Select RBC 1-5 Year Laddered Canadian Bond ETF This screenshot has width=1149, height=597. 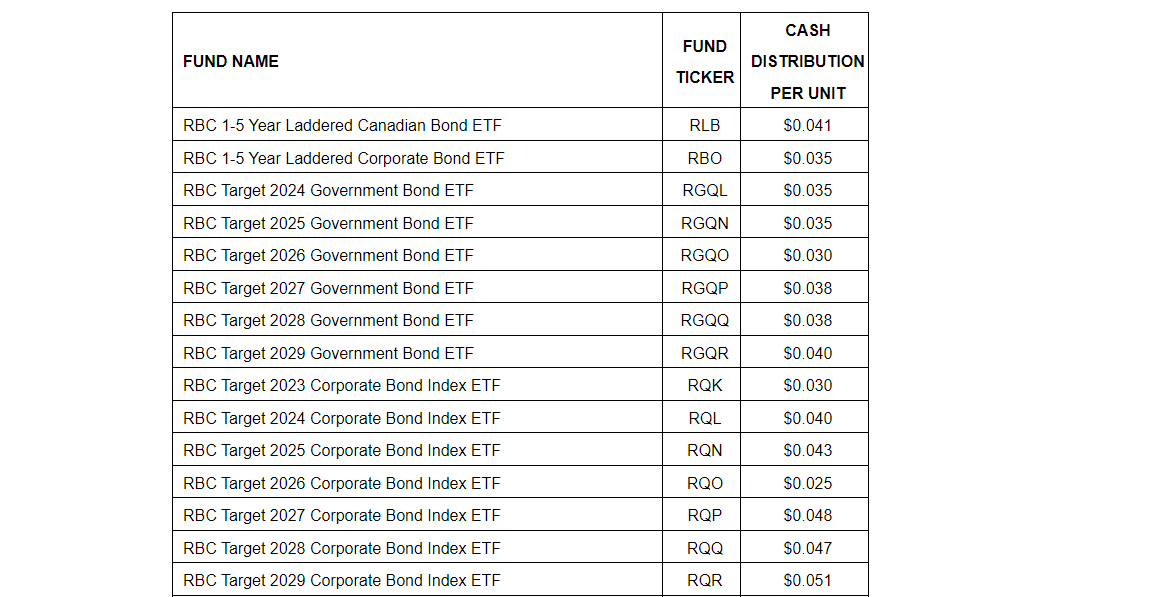[x=343, y=126]
